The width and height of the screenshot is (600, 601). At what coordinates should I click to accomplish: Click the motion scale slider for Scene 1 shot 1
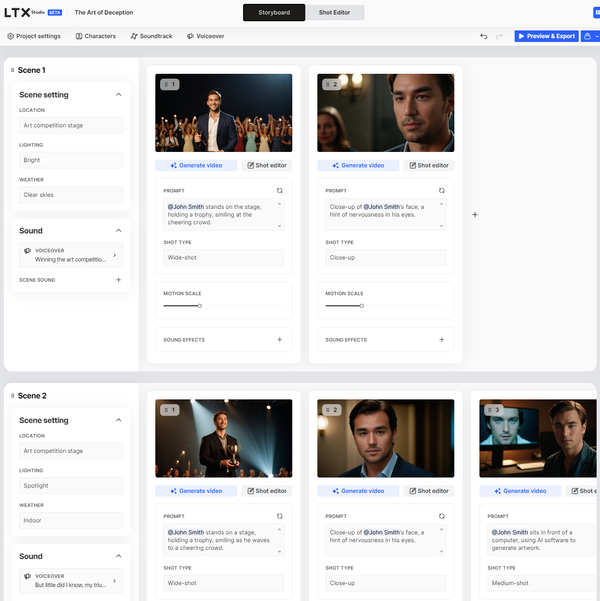tap(200, 305)
